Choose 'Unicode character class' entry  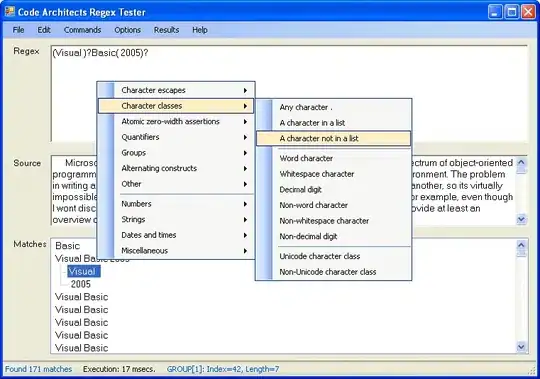click(333, 256)
